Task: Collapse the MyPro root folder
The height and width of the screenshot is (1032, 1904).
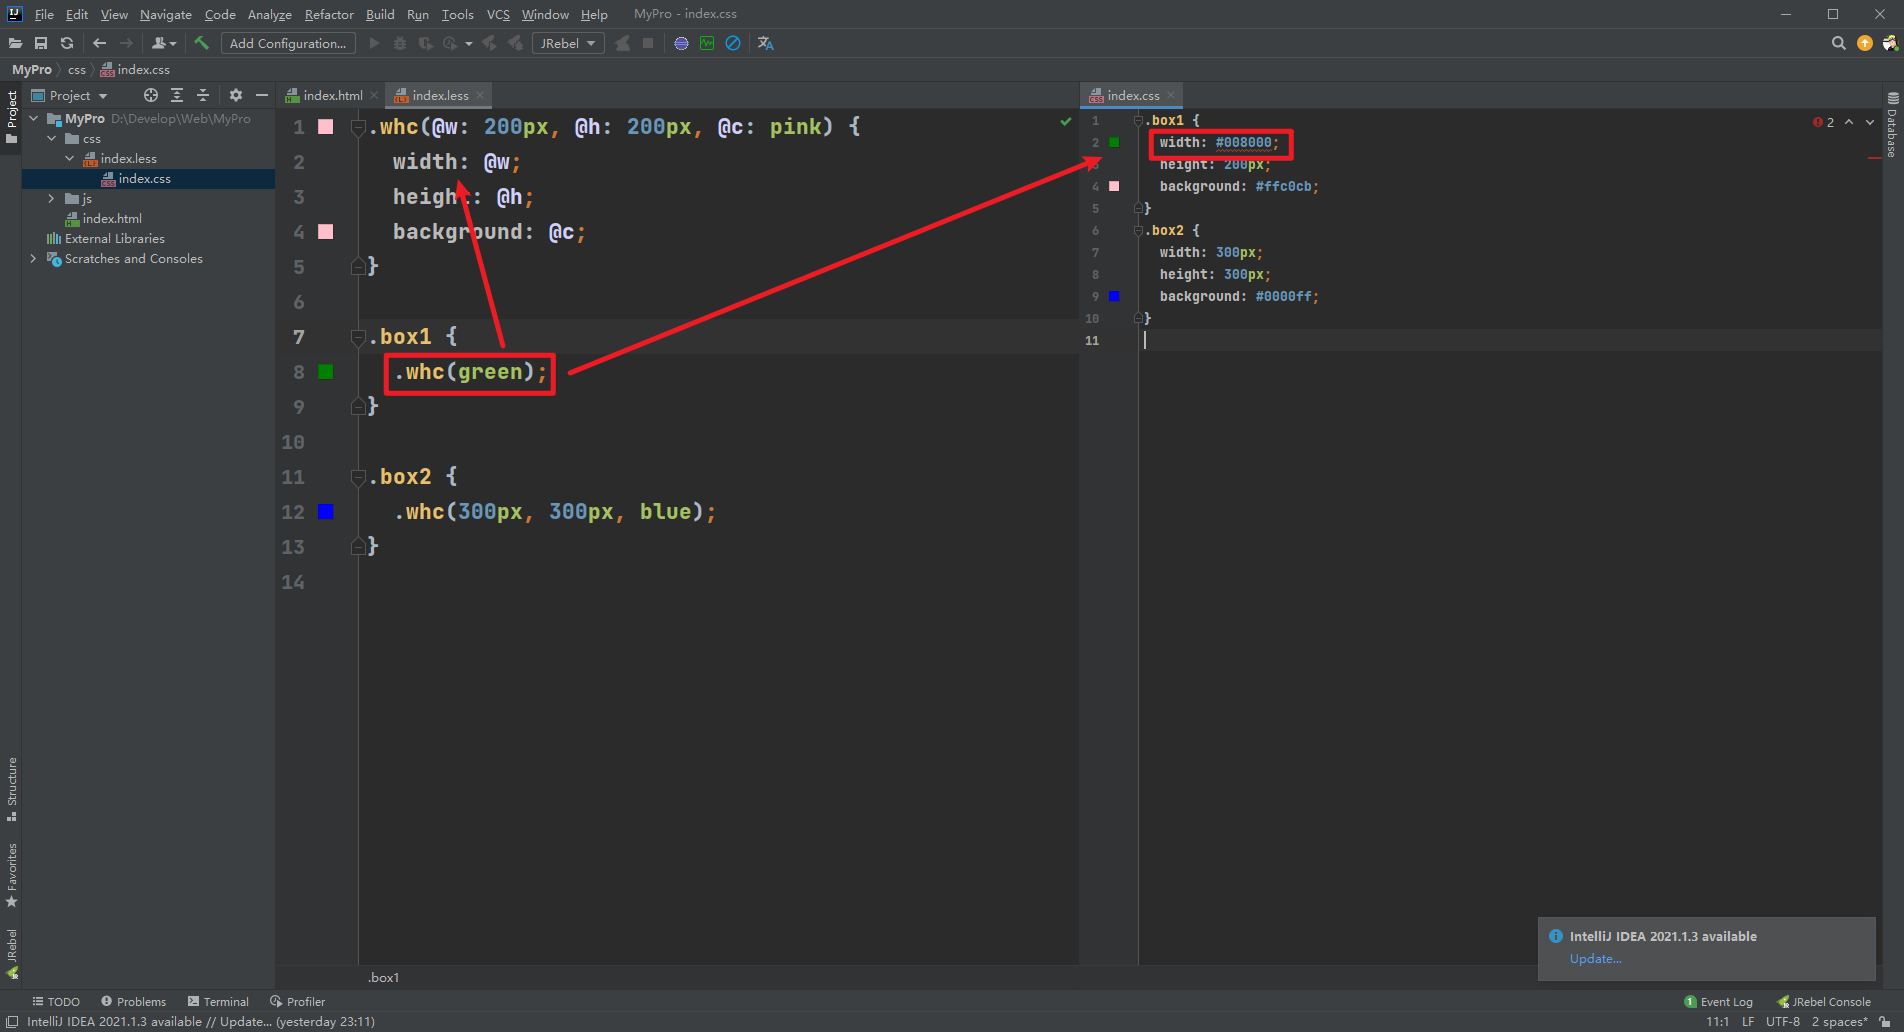Action: (33, 118)
